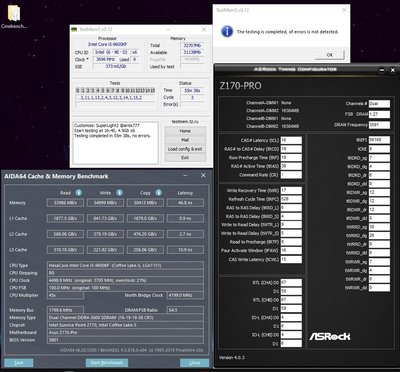
Task: Click the Refresh Cycle Time (tRFC) field
Action: (291, 199)
